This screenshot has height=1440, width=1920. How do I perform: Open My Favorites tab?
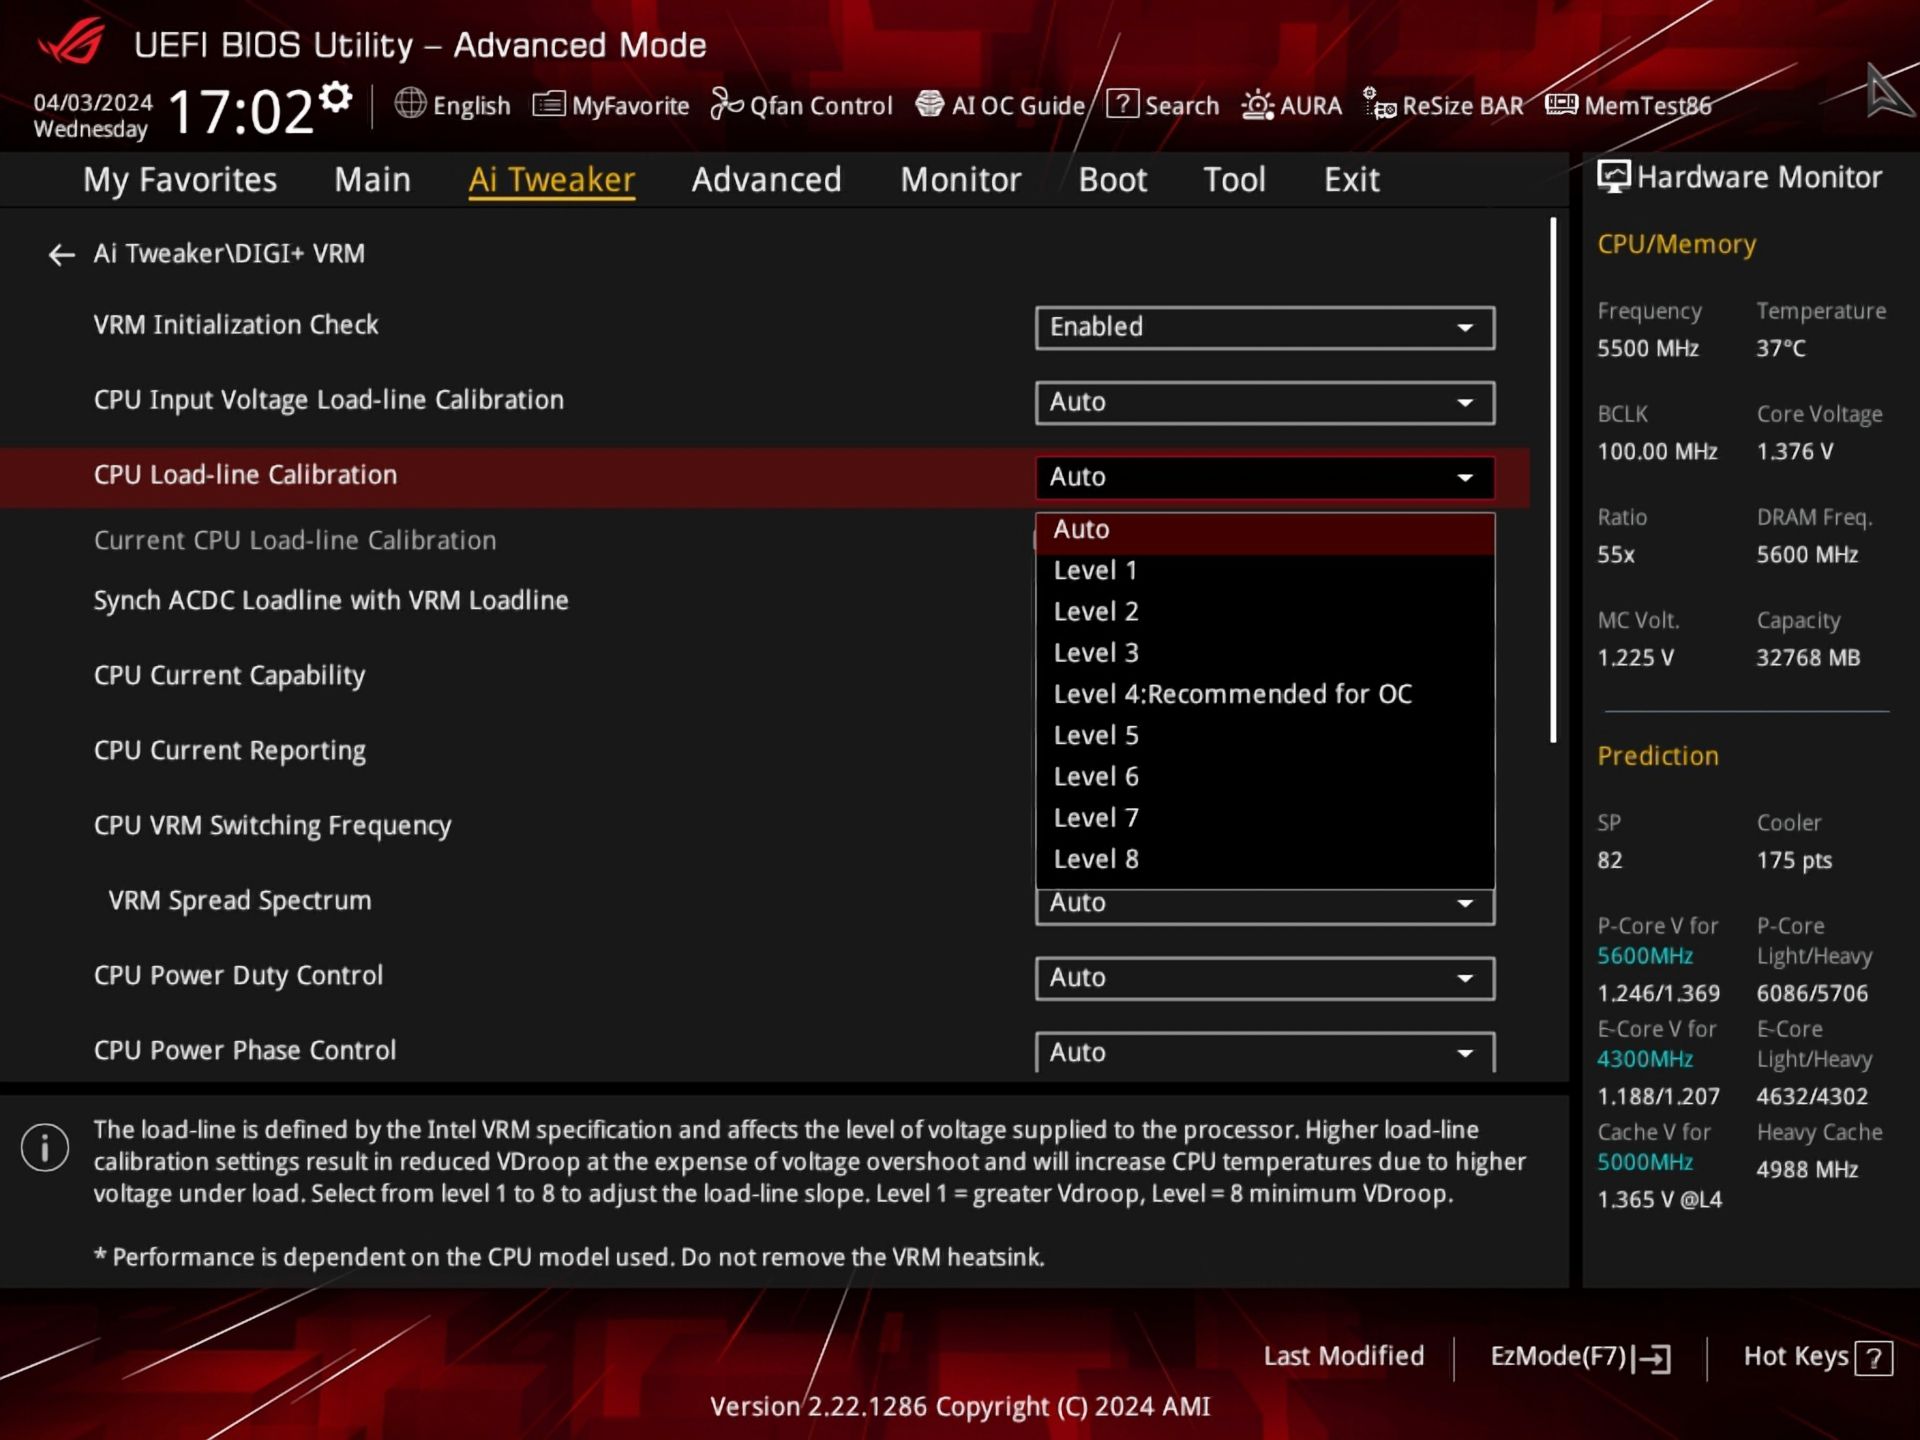(180, 180)
